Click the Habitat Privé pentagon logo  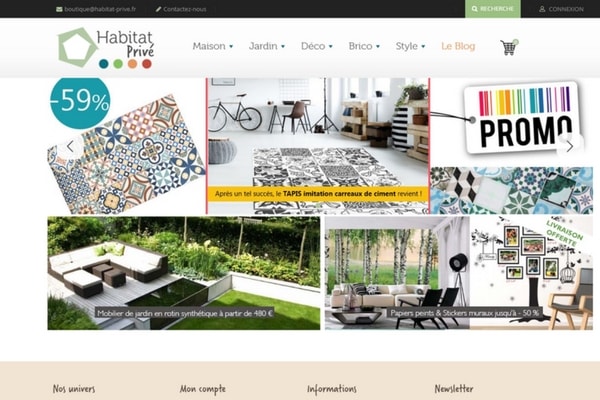(77, 47)
